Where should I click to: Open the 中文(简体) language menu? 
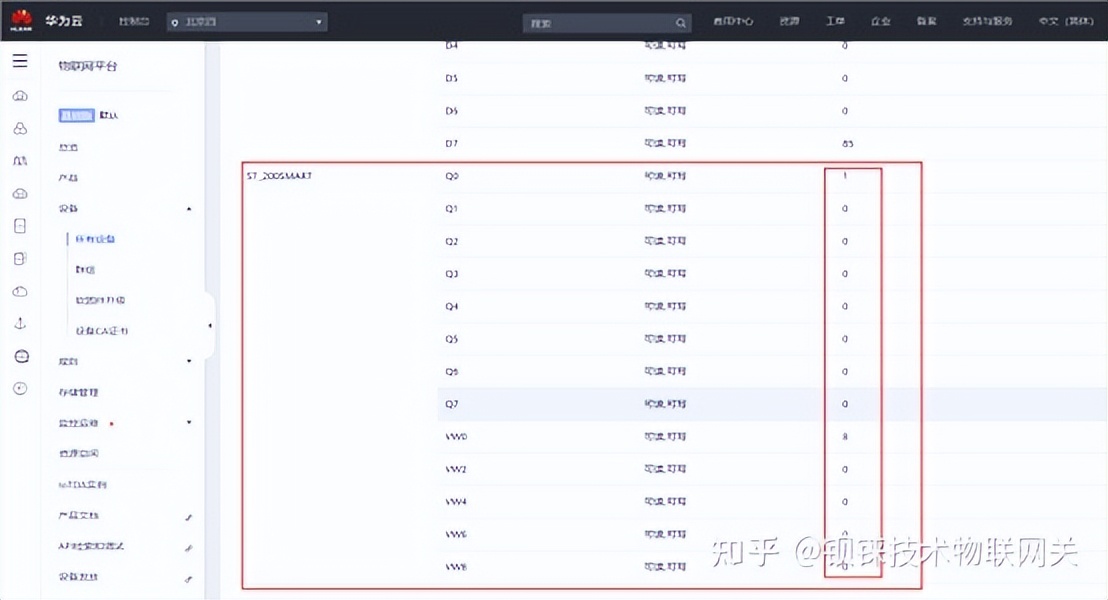coord(1065,22)
